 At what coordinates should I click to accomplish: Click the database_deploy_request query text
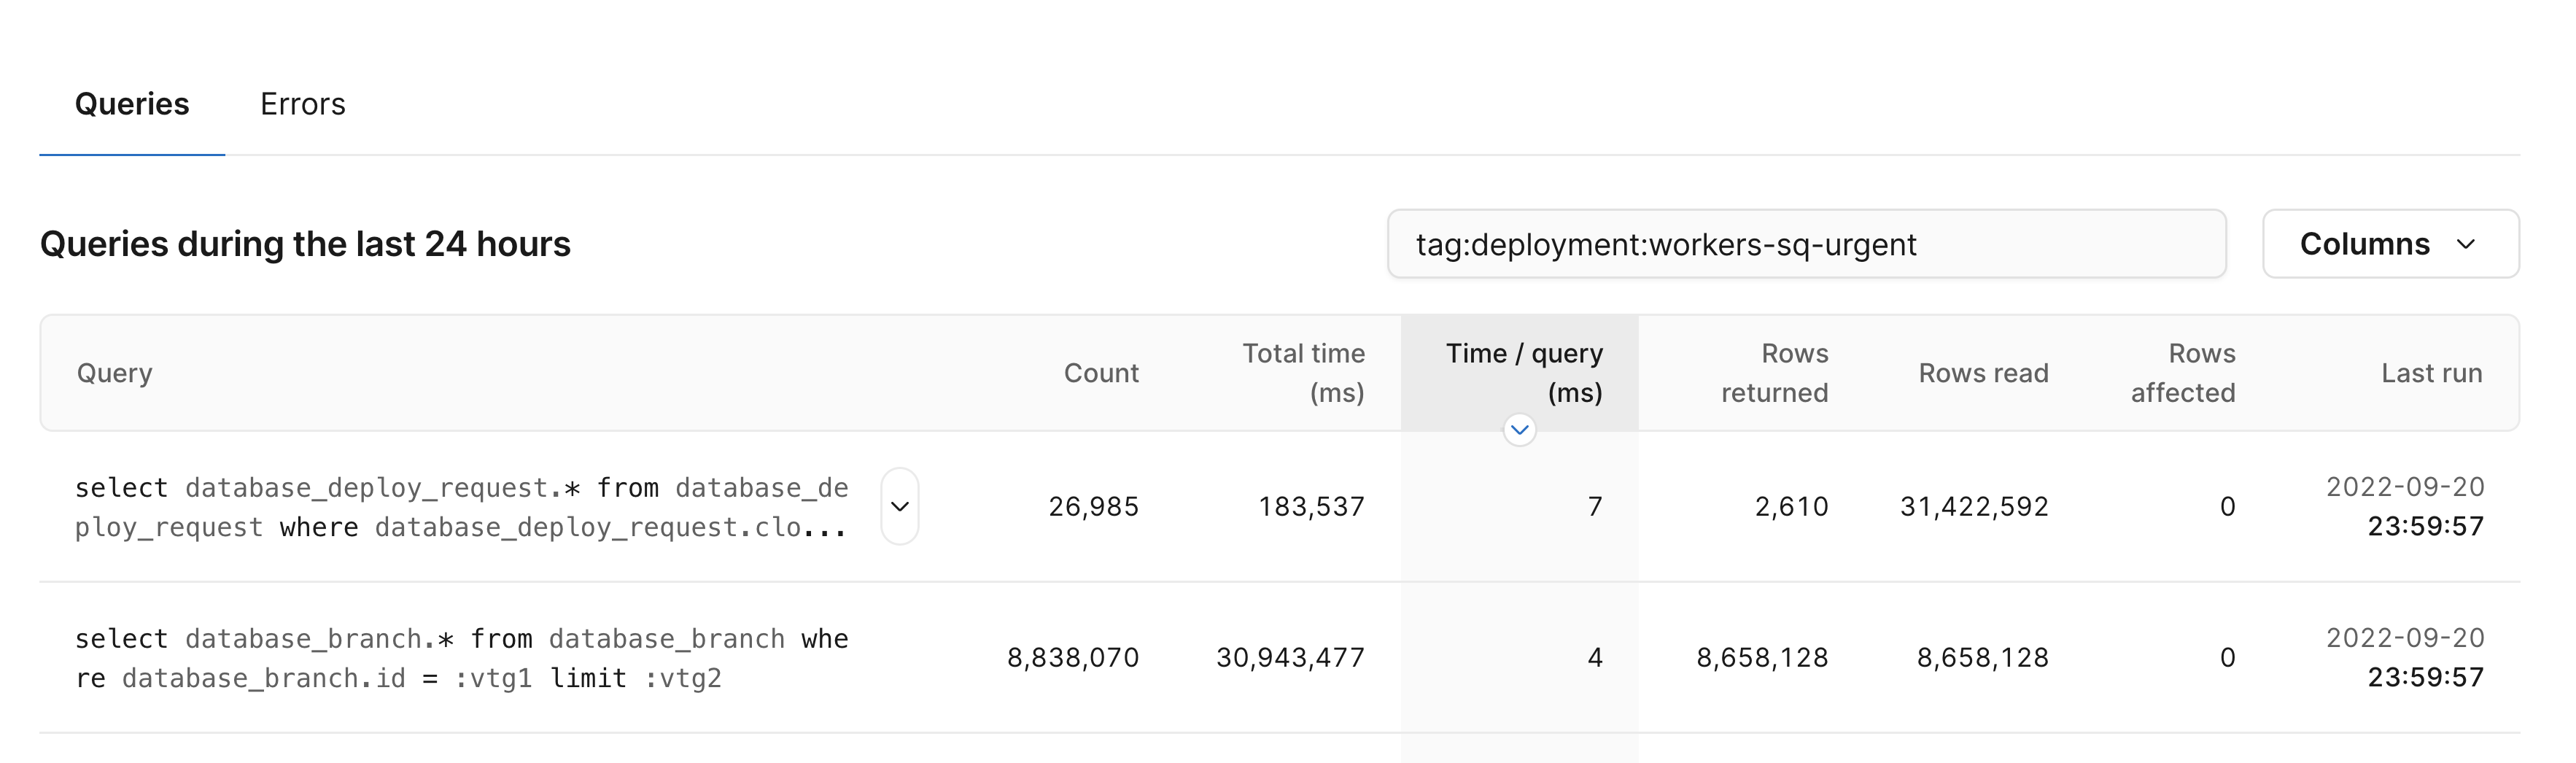click(460, 506)
